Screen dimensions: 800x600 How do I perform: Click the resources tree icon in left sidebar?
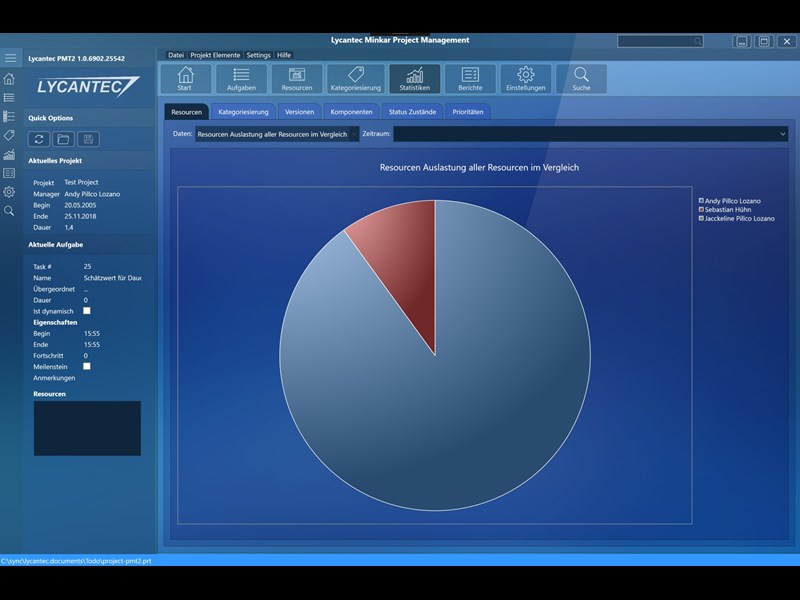click(x=9, y=116)
